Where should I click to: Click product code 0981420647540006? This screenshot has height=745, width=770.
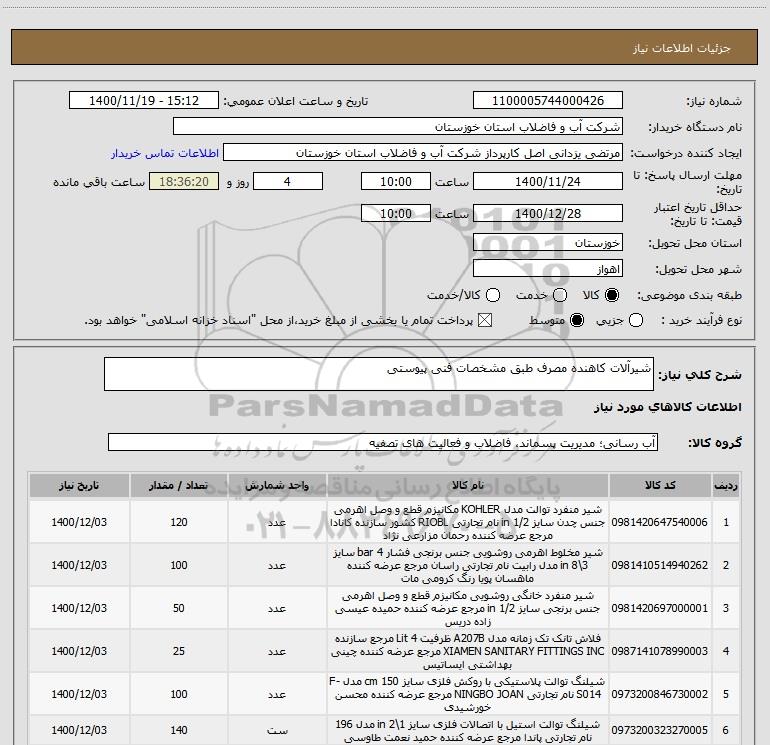coord(660,523)
